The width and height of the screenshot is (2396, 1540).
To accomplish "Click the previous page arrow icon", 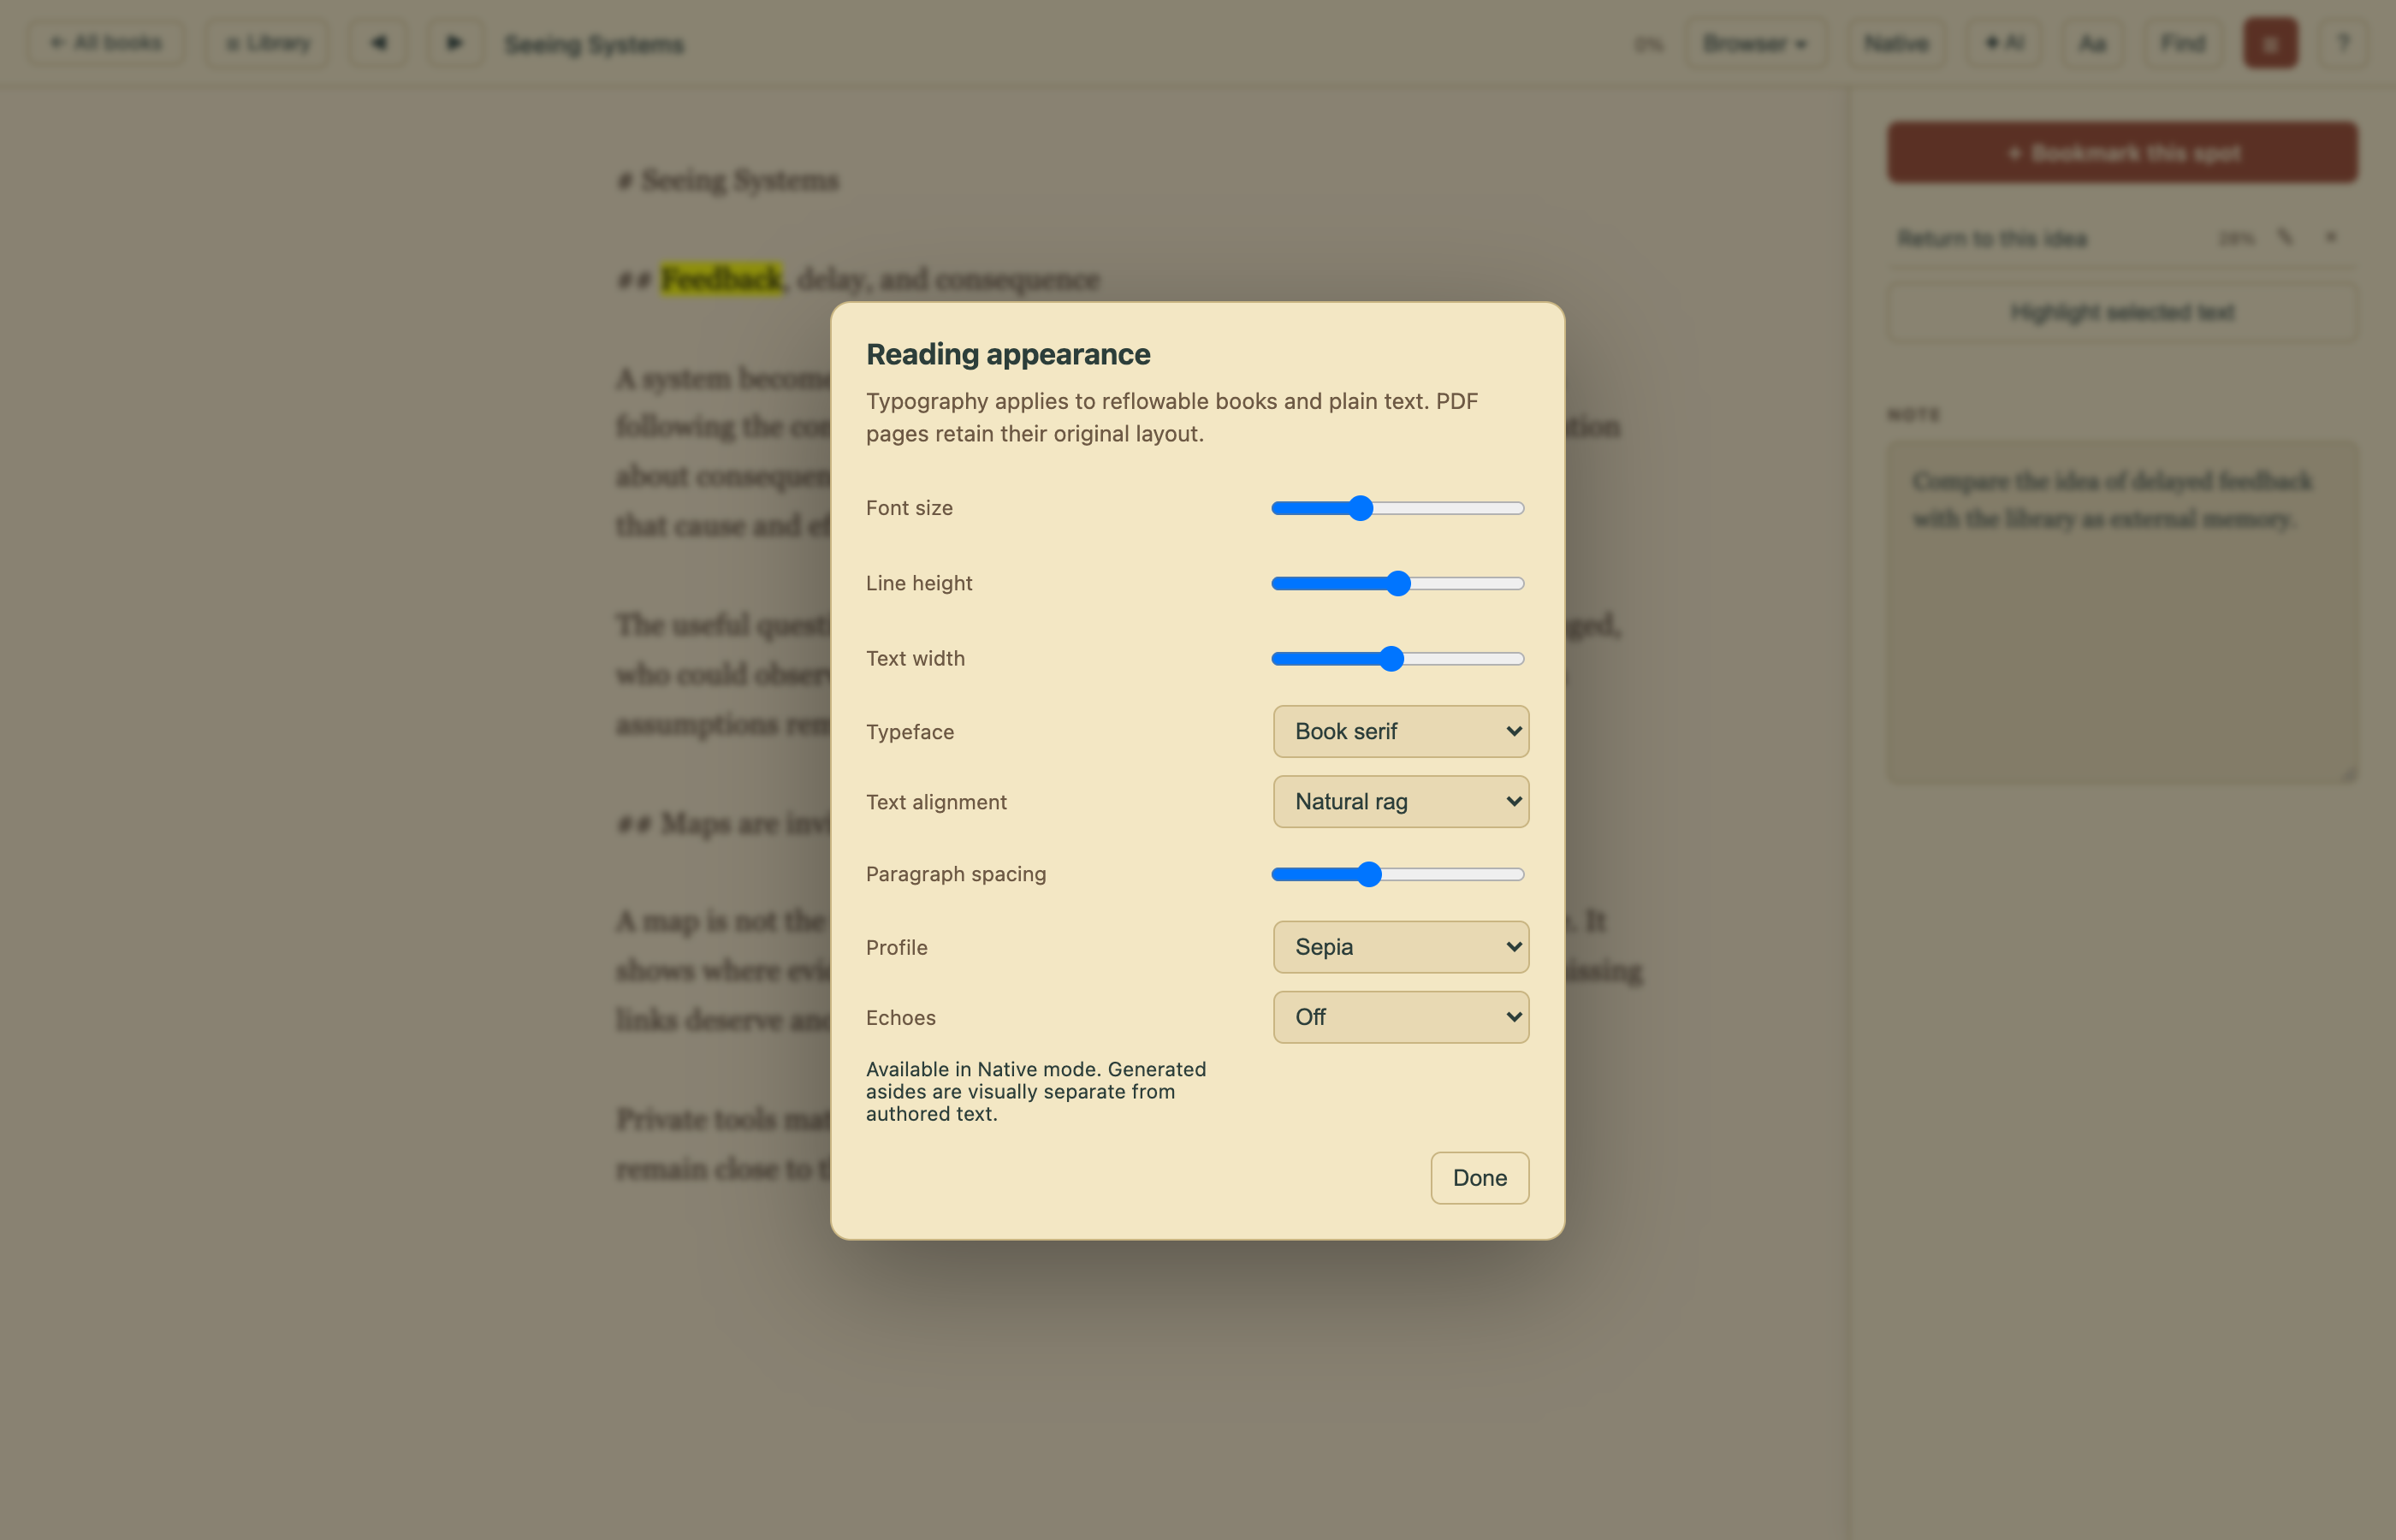I will (x=378, y=43).
